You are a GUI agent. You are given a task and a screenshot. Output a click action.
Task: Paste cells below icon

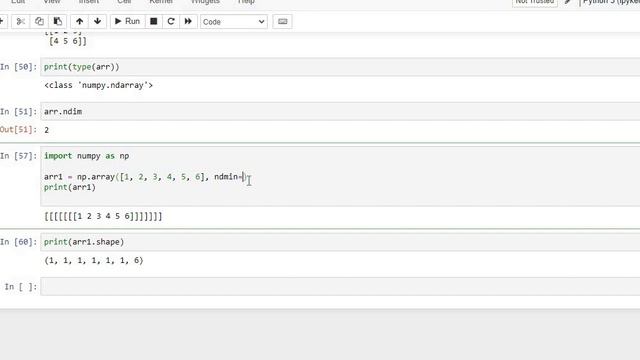pos(58,21)
